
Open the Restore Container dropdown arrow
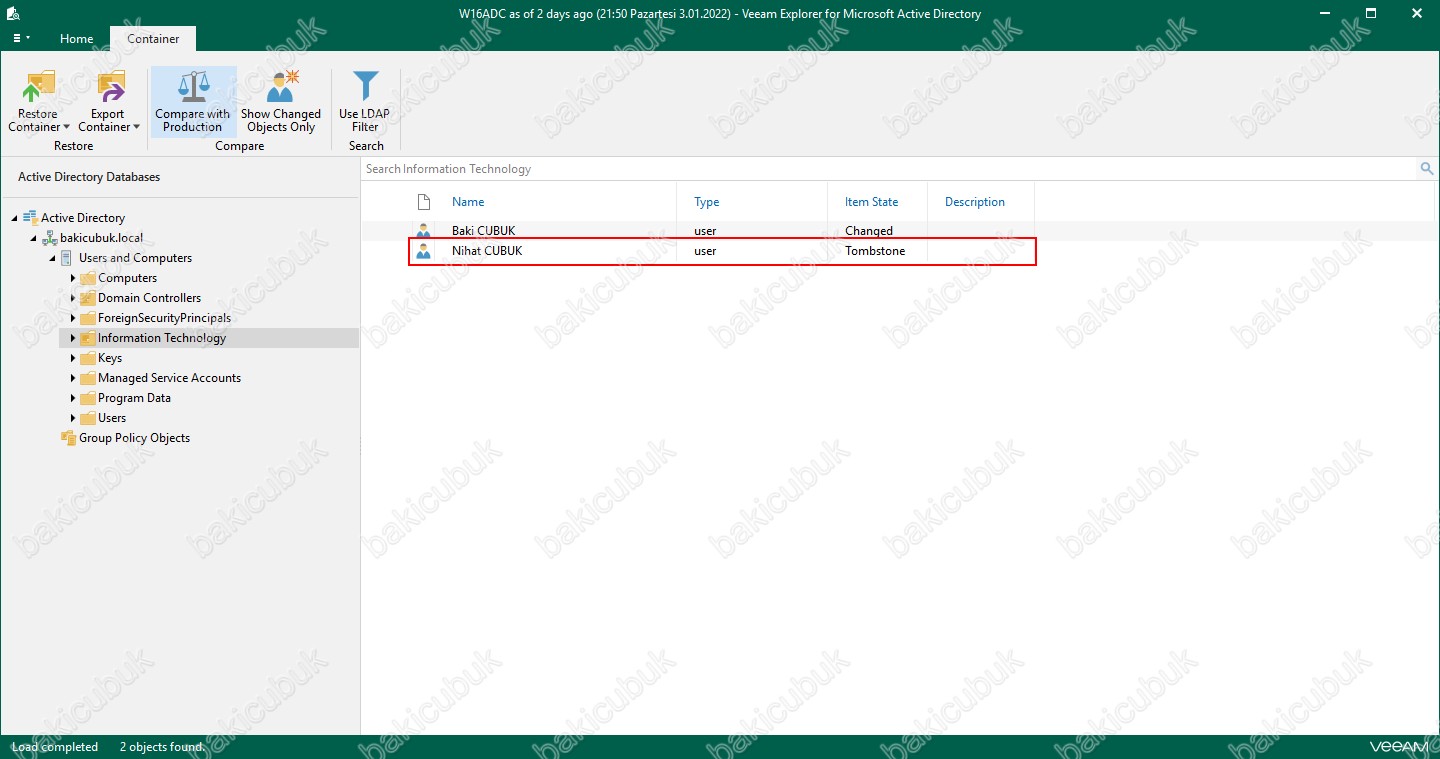point(66,128)
